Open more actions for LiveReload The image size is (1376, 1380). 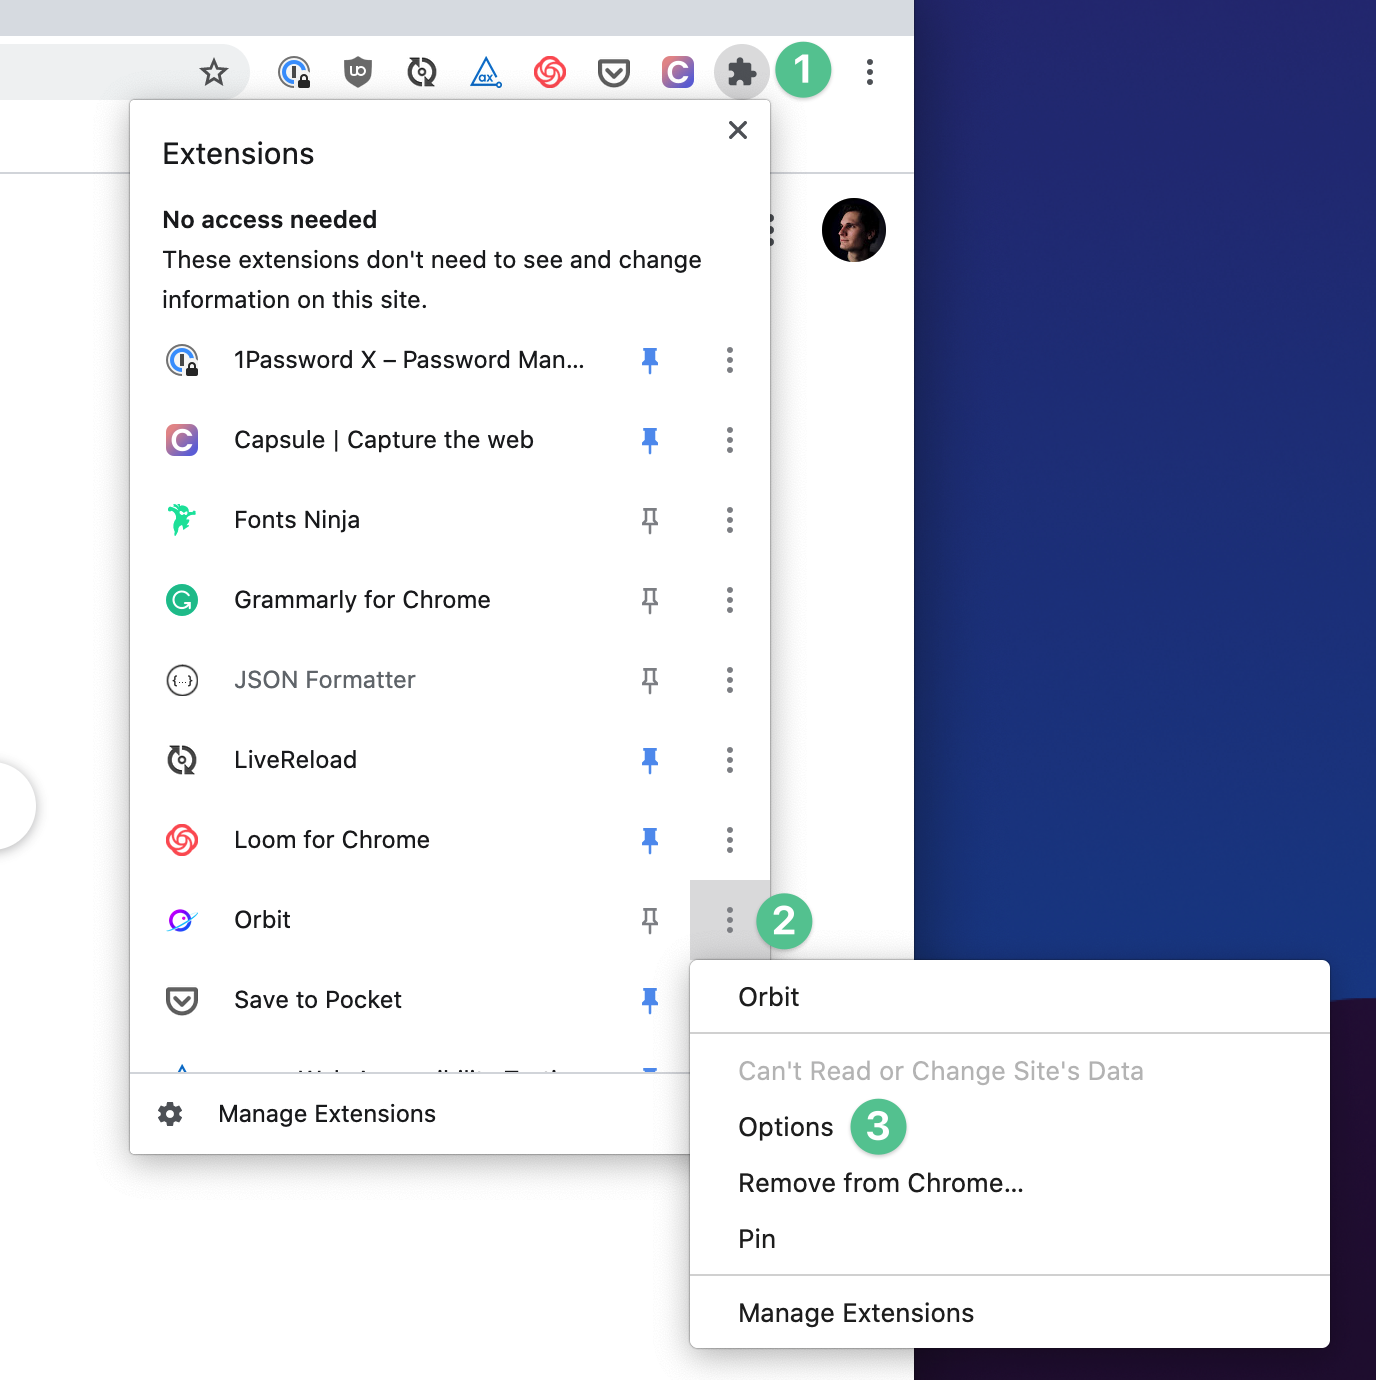(x=730, y=760)
